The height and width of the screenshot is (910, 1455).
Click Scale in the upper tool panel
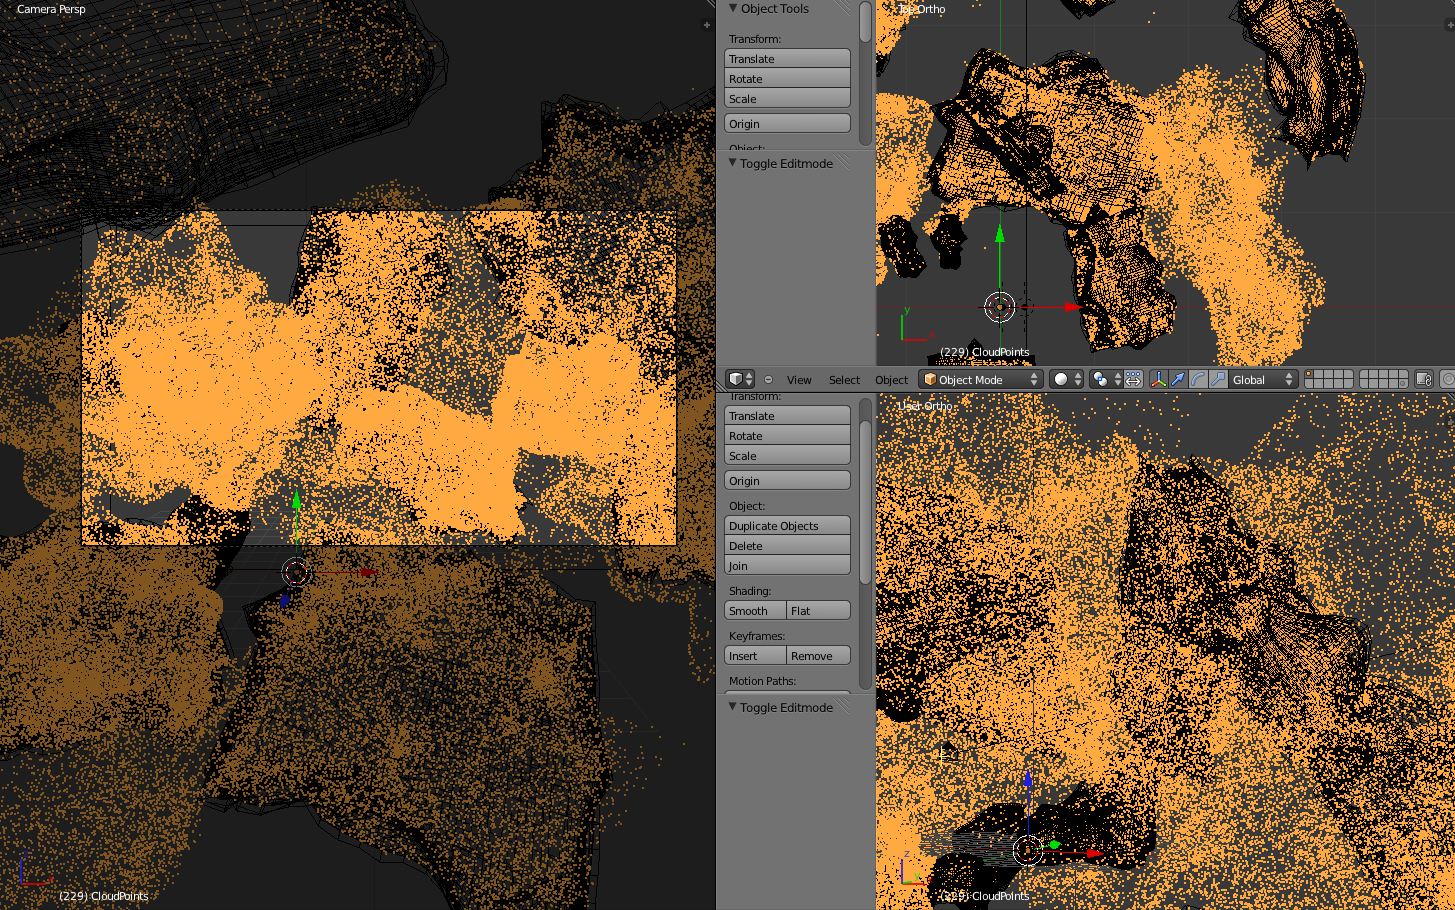click(x=787, y=99)
